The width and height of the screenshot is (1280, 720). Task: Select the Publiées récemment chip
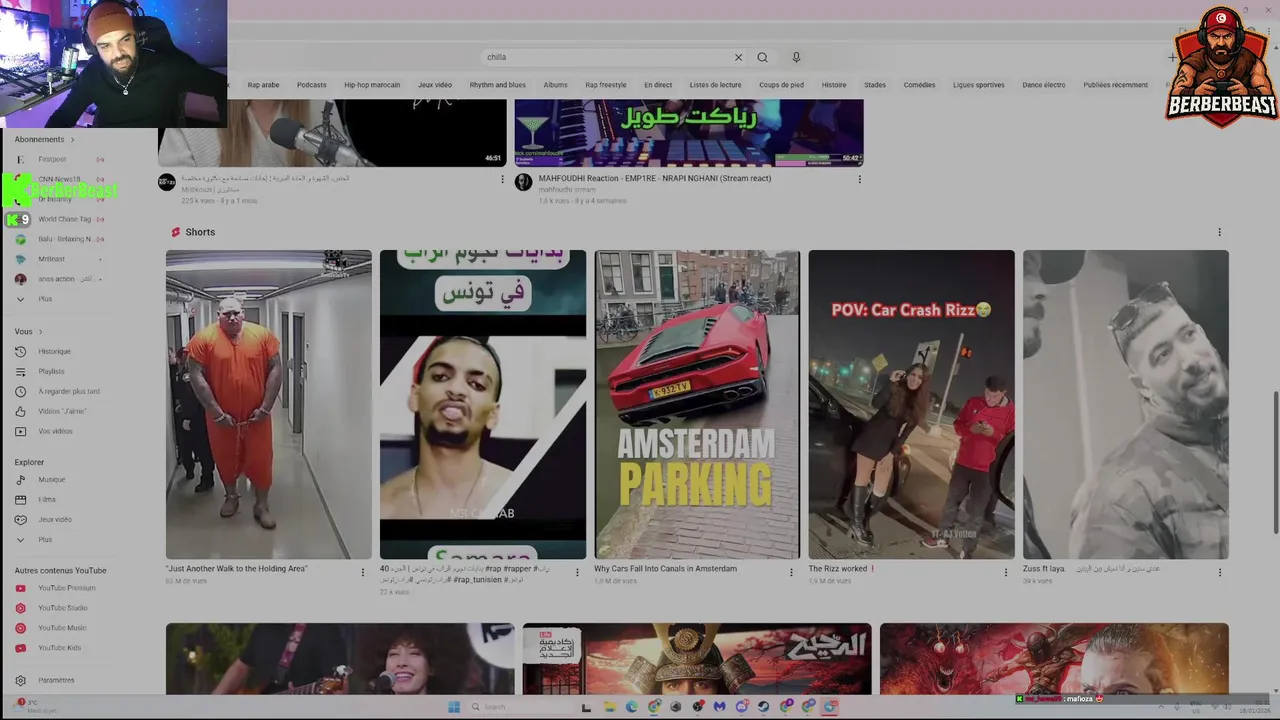click(1115, 85)
